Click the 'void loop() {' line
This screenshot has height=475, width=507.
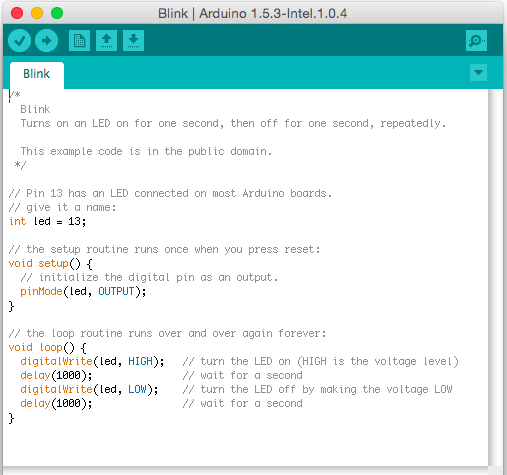[48, 348]
